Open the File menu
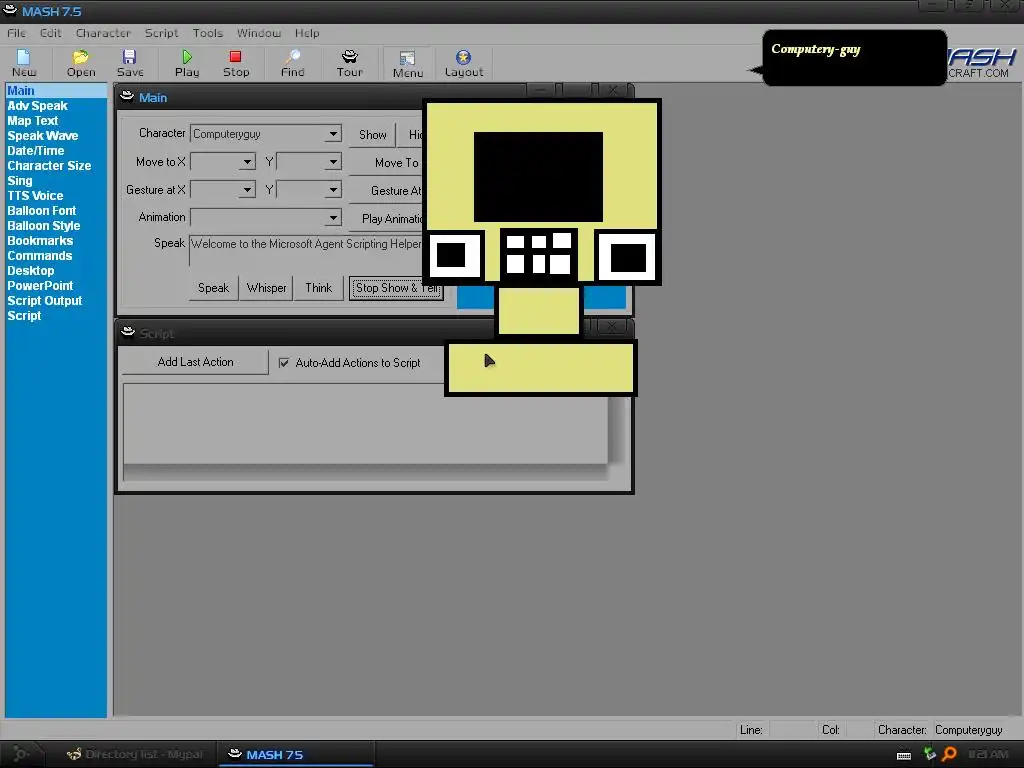This screenshot has height=768, width=1024. pyautogui.click(x=16, y=33)
